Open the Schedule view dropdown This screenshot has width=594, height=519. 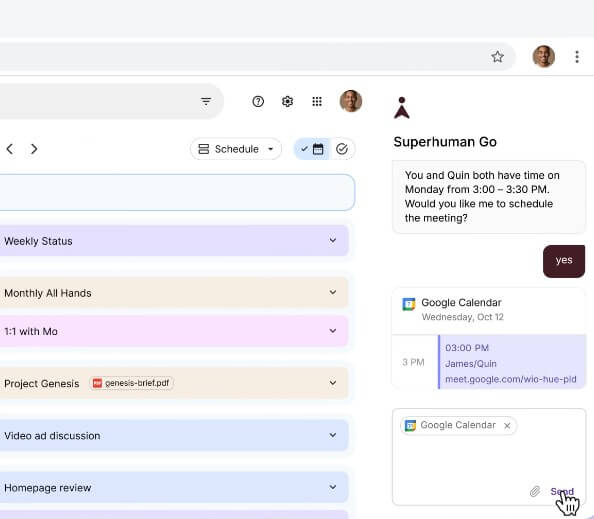[236, 149]
